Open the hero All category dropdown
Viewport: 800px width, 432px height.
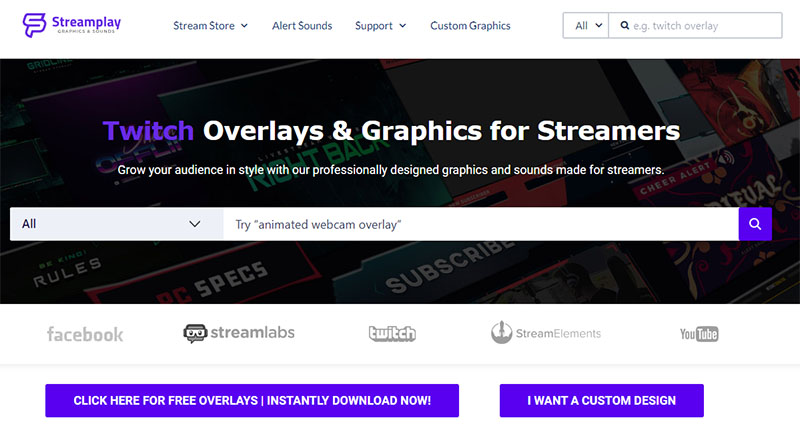pos(117,224)
